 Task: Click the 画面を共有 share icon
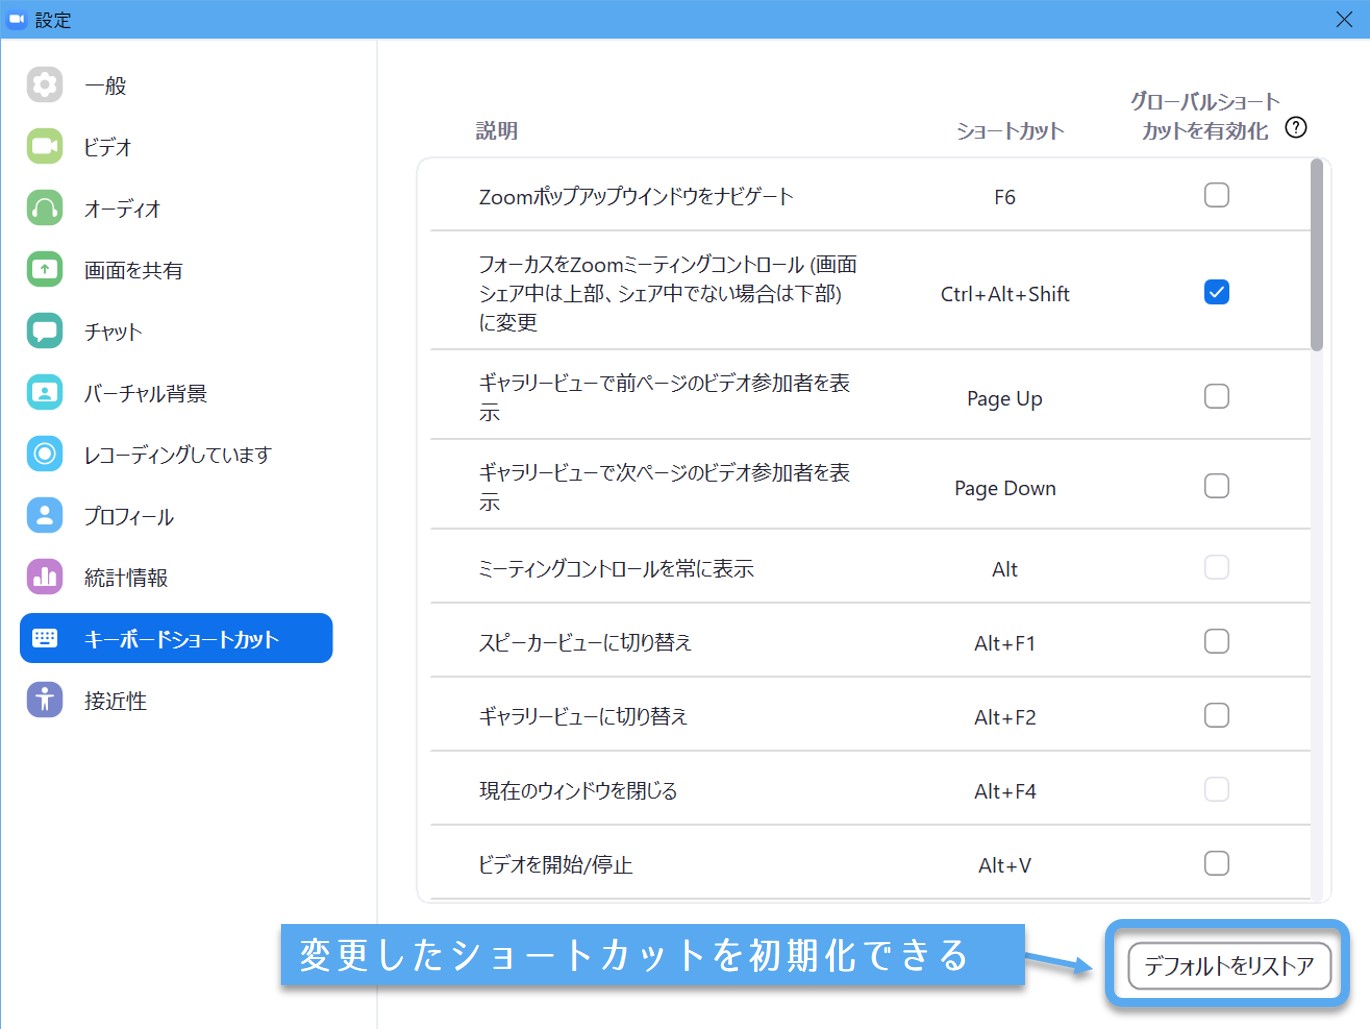click(x=45, y=269)
